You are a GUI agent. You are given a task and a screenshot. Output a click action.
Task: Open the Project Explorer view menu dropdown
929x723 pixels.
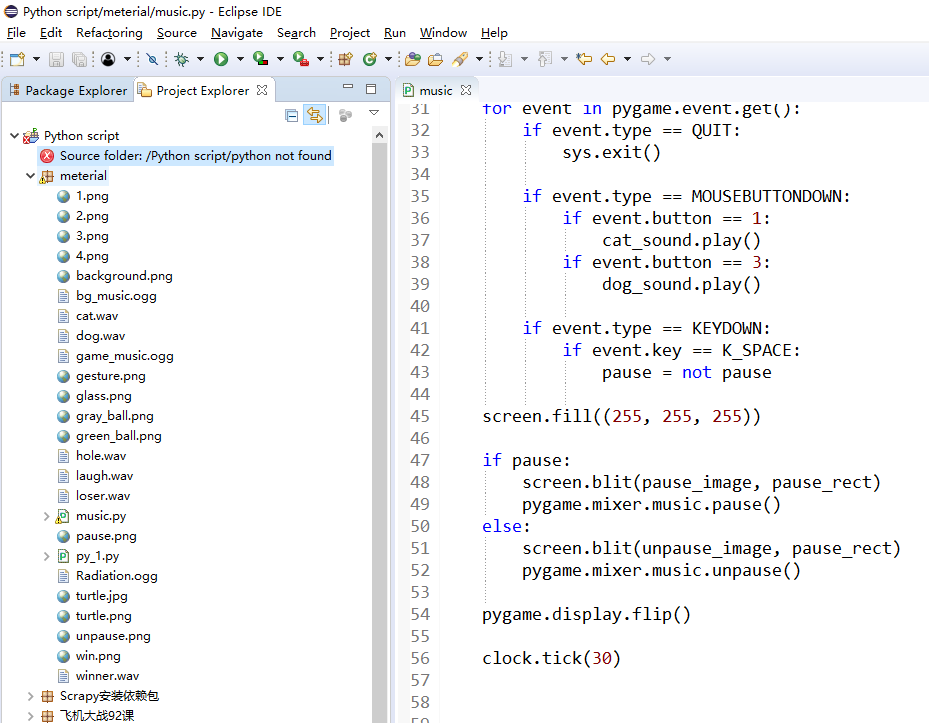point(374,114)
